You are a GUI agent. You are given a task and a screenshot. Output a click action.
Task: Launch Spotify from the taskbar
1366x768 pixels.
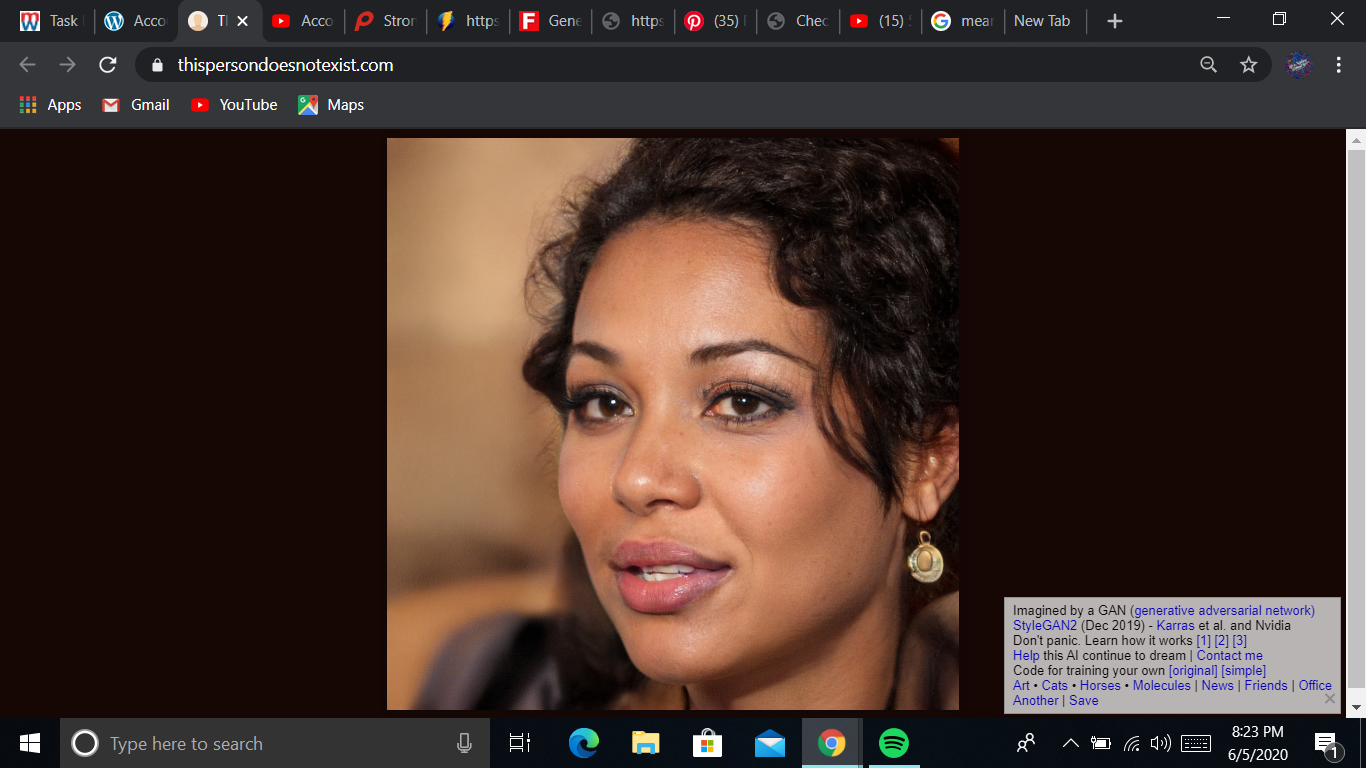tap(893, 743)
